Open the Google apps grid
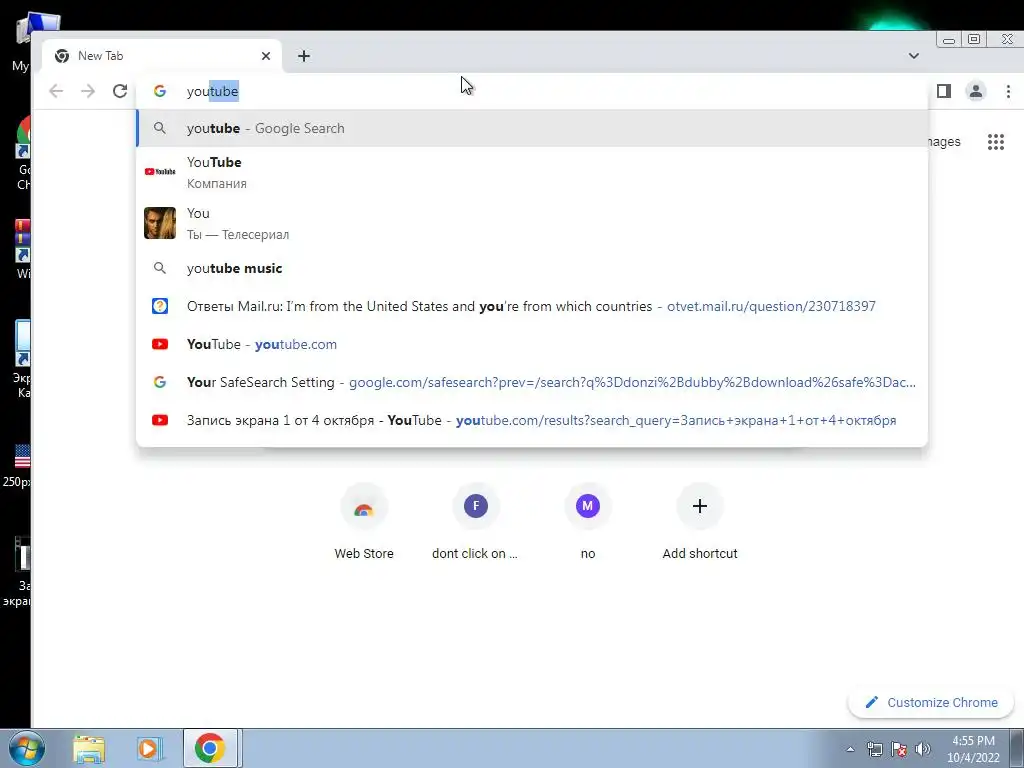The height and width of the screenshot is (768, 1024). click(996, 142)
